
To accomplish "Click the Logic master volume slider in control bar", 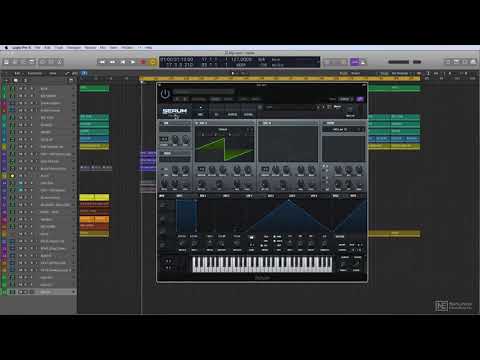I will 399,62.
